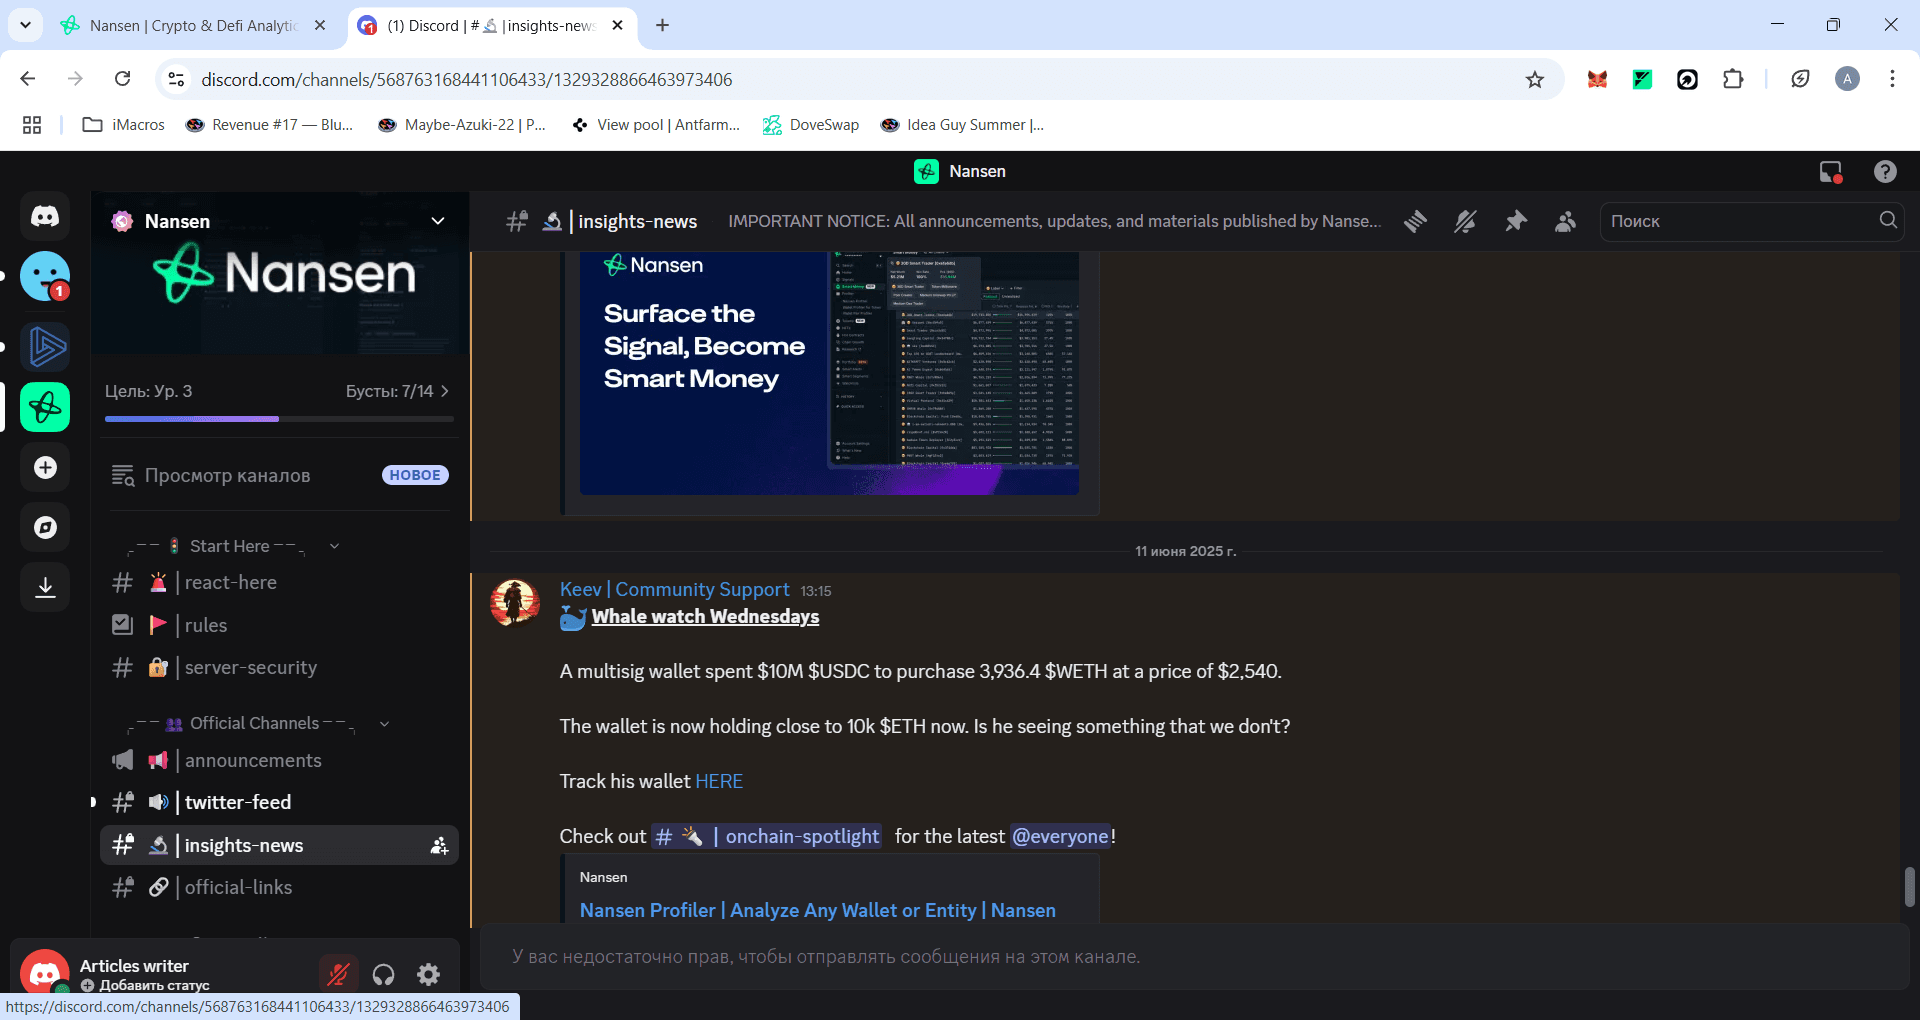Open Discord direct messages home
The height and width of the screenshot is (1020, 1920).
coord(45,216)
